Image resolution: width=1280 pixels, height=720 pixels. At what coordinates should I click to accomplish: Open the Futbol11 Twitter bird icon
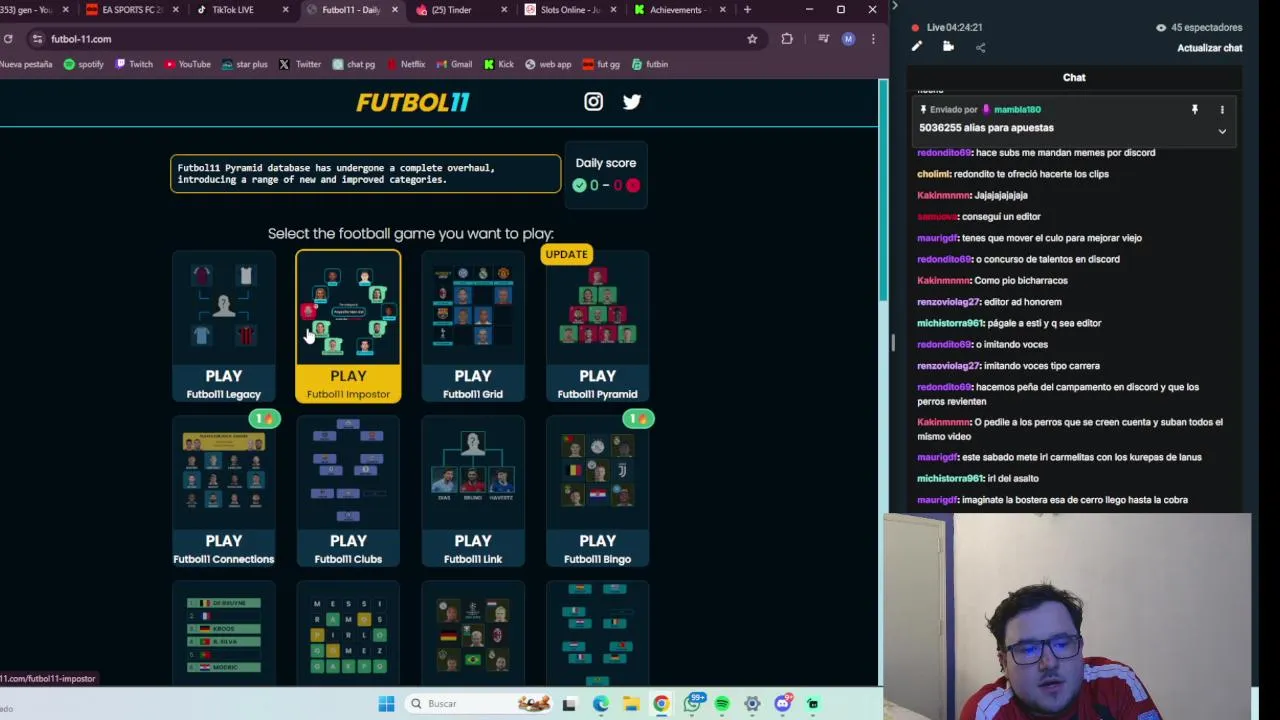click(632, 101)
